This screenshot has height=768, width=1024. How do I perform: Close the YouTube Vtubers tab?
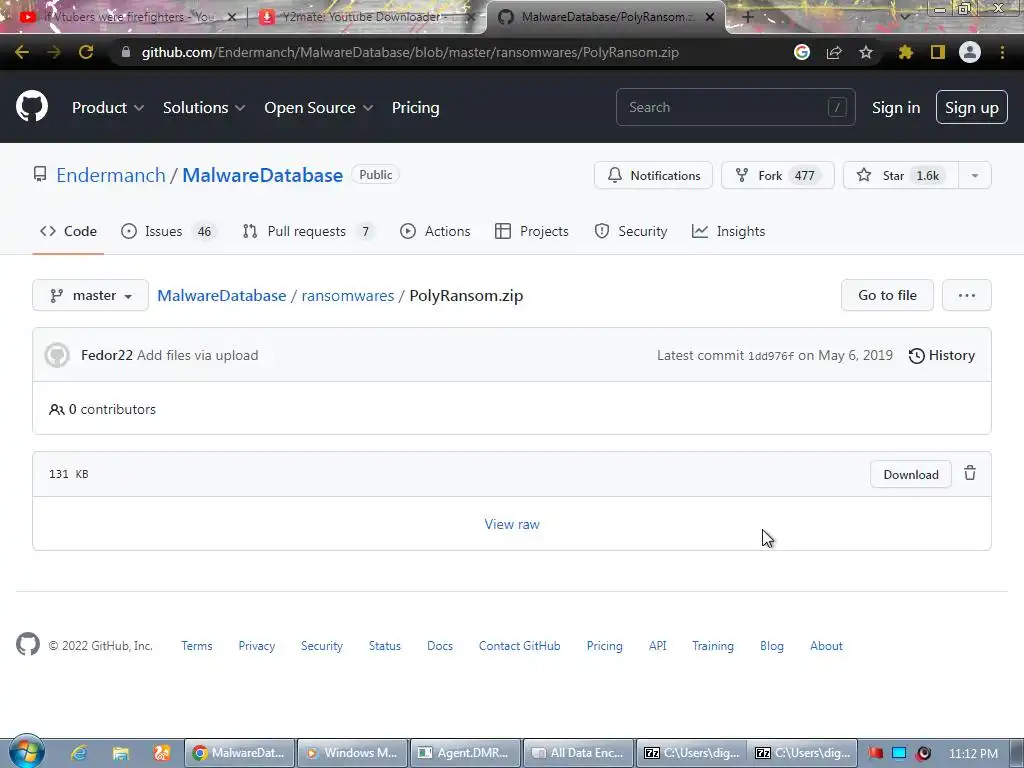(x=231, y=17)
